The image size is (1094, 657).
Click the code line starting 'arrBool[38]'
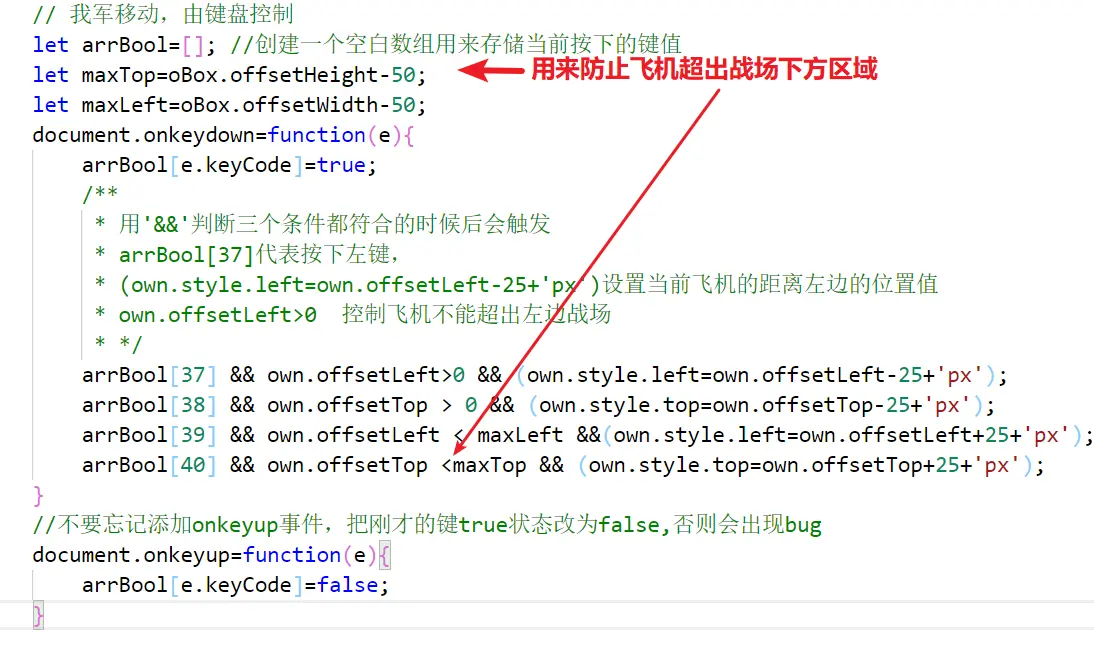(538, 405)
